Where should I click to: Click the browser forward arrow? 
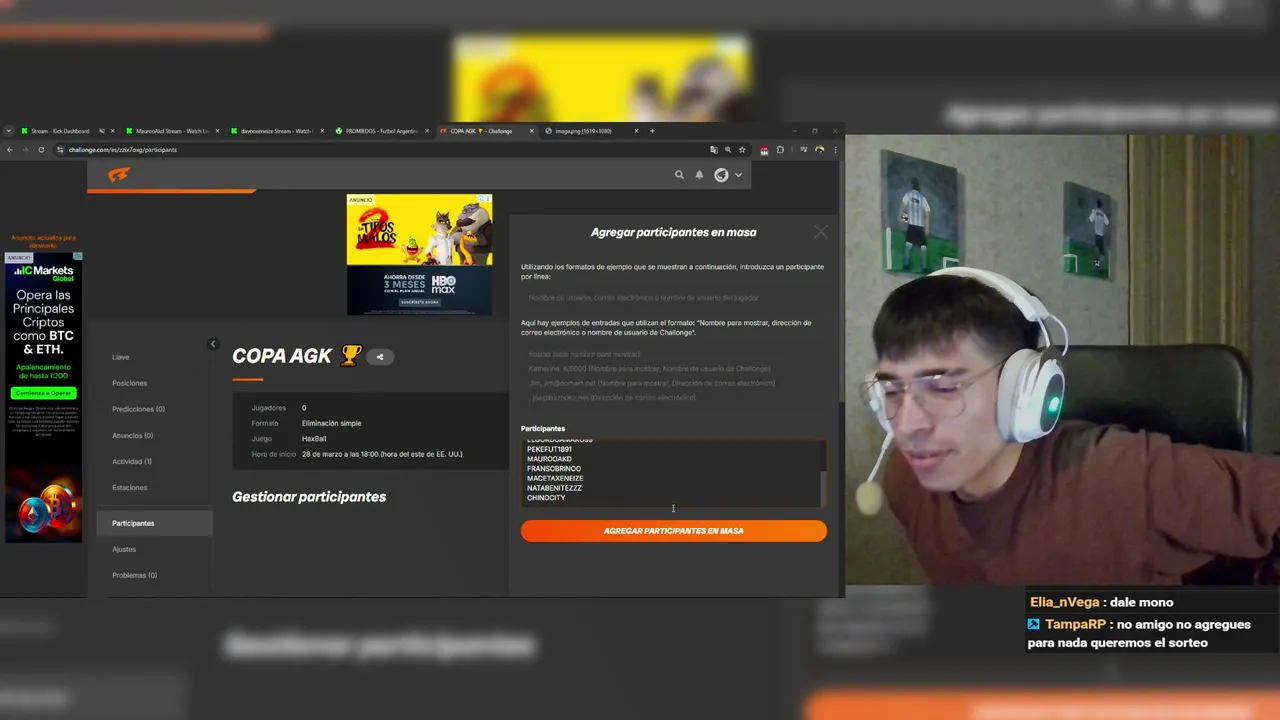(x=25, y=150)
